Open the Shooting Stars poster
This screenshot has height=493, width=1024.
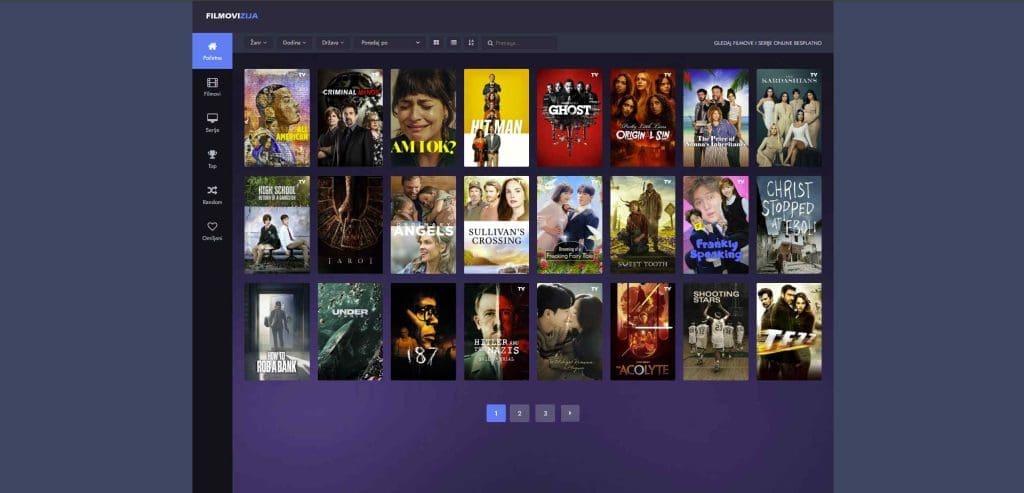[716, 332]
